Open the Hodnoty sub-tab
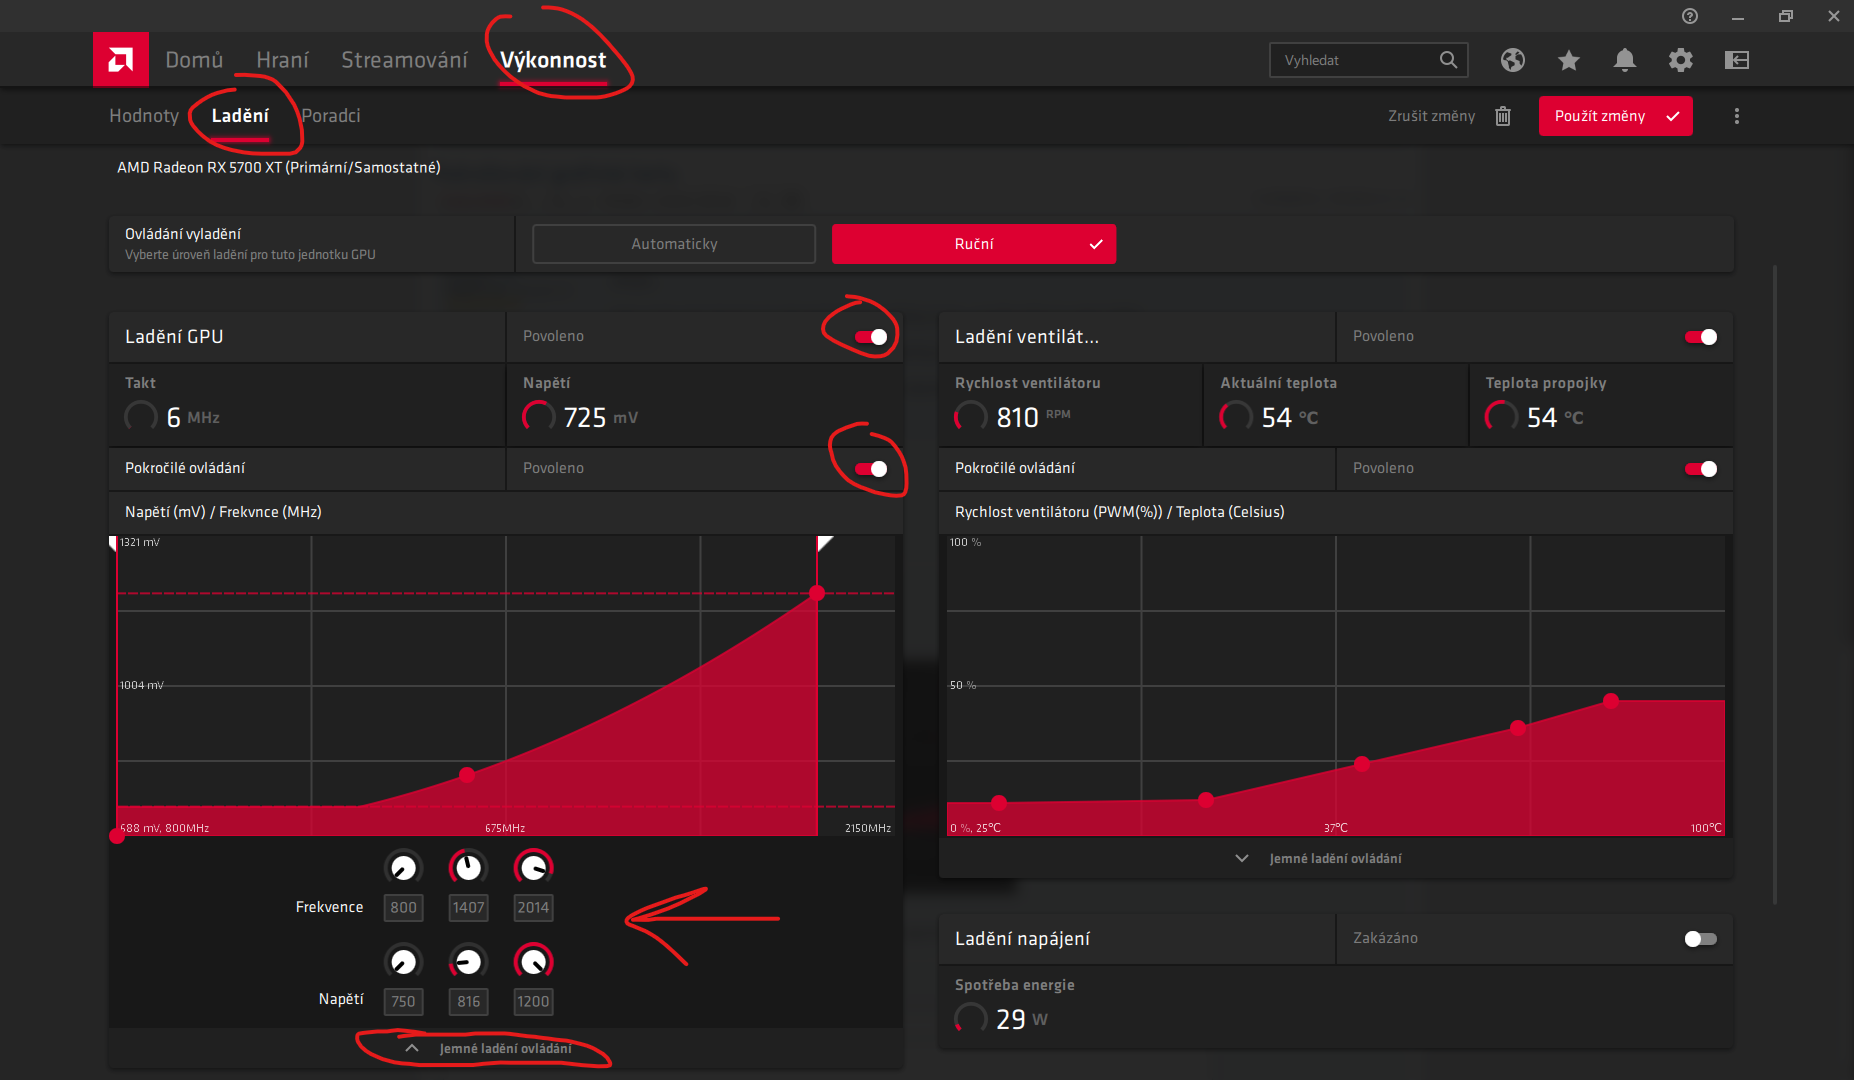1854x1080 pixels. point(144,116)
